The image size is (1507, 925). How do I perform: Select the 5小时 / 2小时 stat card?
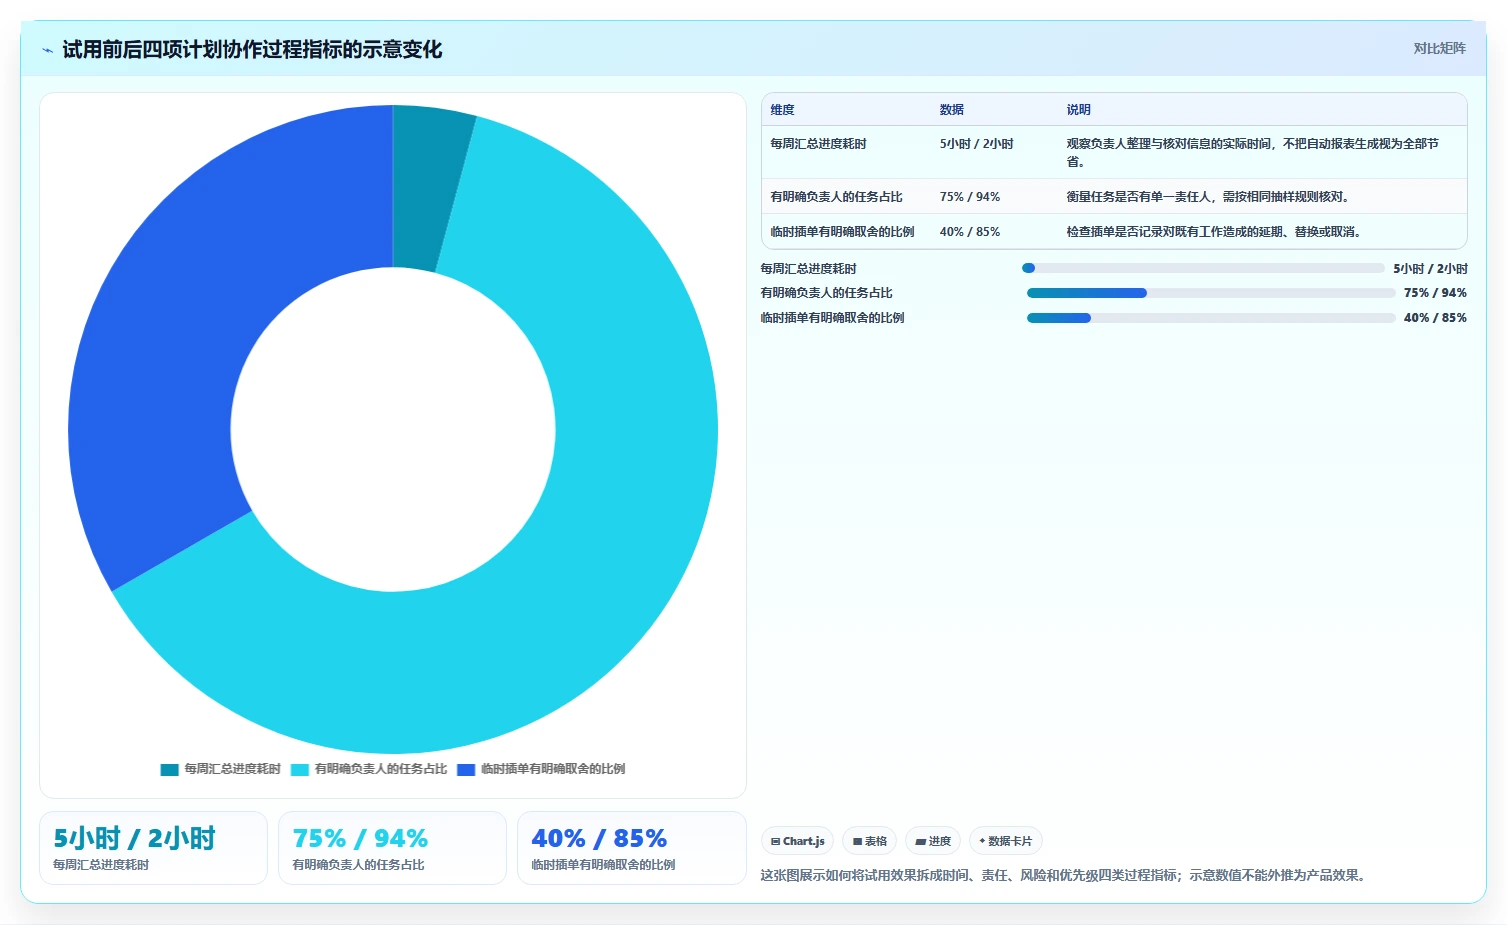(153, 848)
